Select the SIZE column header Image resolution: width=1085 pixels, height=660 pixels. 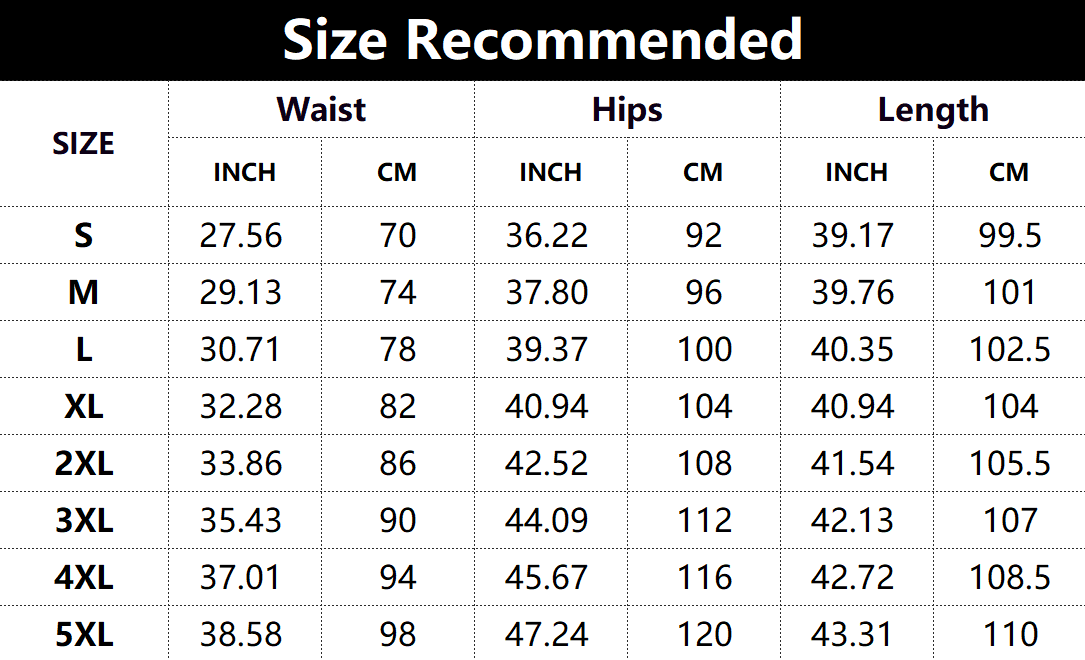pos(83,144)
